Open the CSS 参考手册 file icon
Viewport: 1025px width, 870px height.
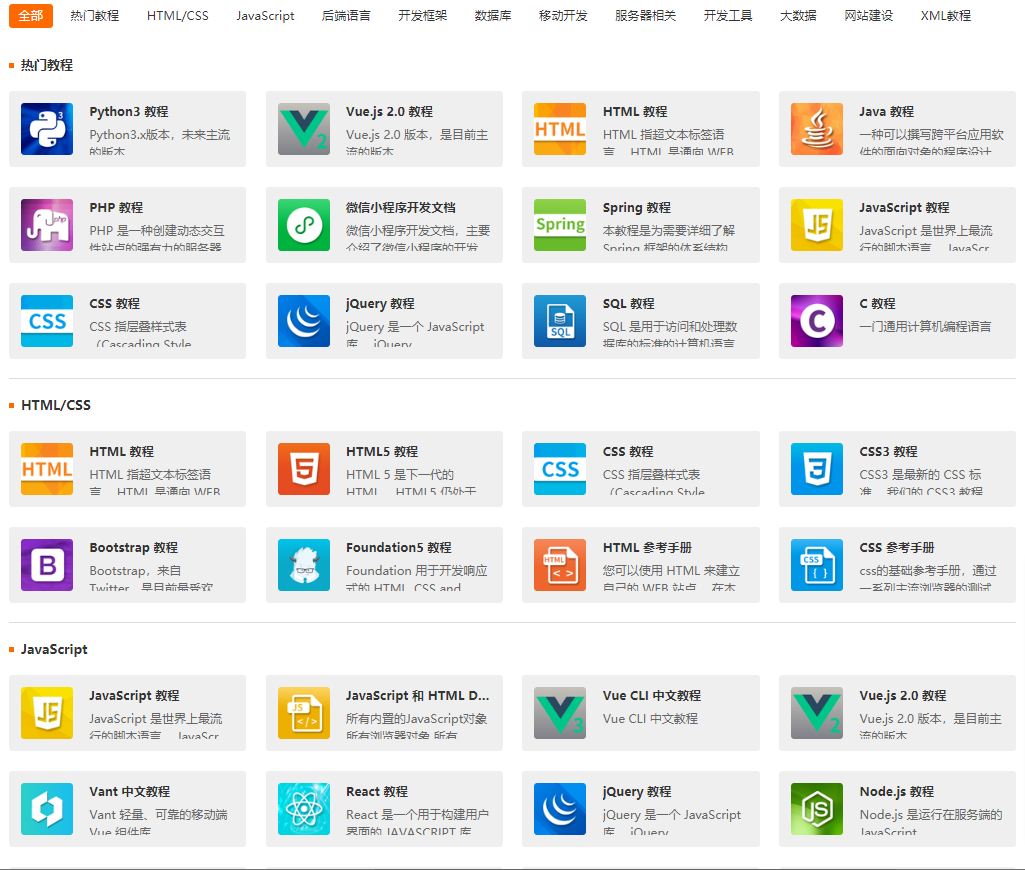[817, 565]
